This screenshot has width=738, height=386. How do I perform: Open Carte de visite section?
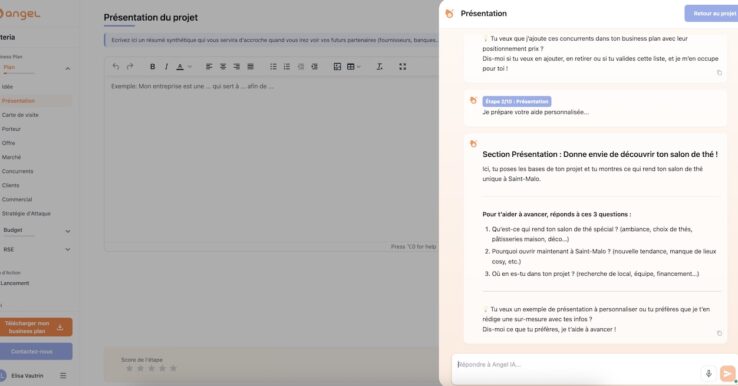20,115
